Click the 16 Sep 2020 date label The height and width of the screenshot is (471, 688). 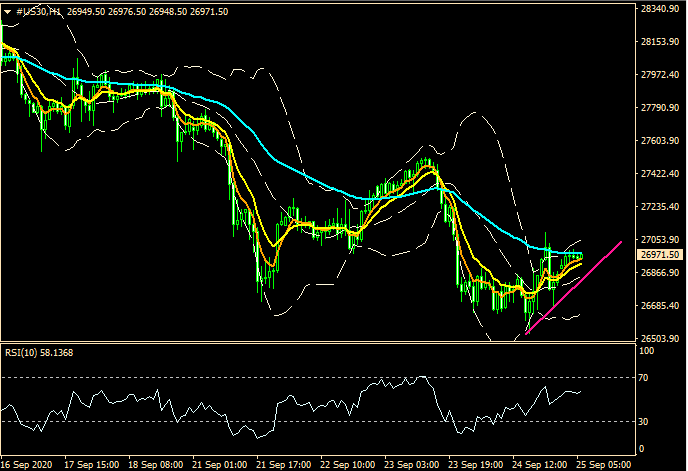tap(27, 464)
